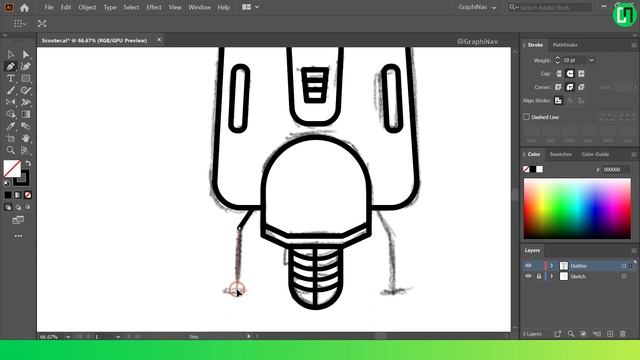Switch to the Pathfinder tab
The width and height of the screenshot is (640, 360).
click(x=565, y=45)
